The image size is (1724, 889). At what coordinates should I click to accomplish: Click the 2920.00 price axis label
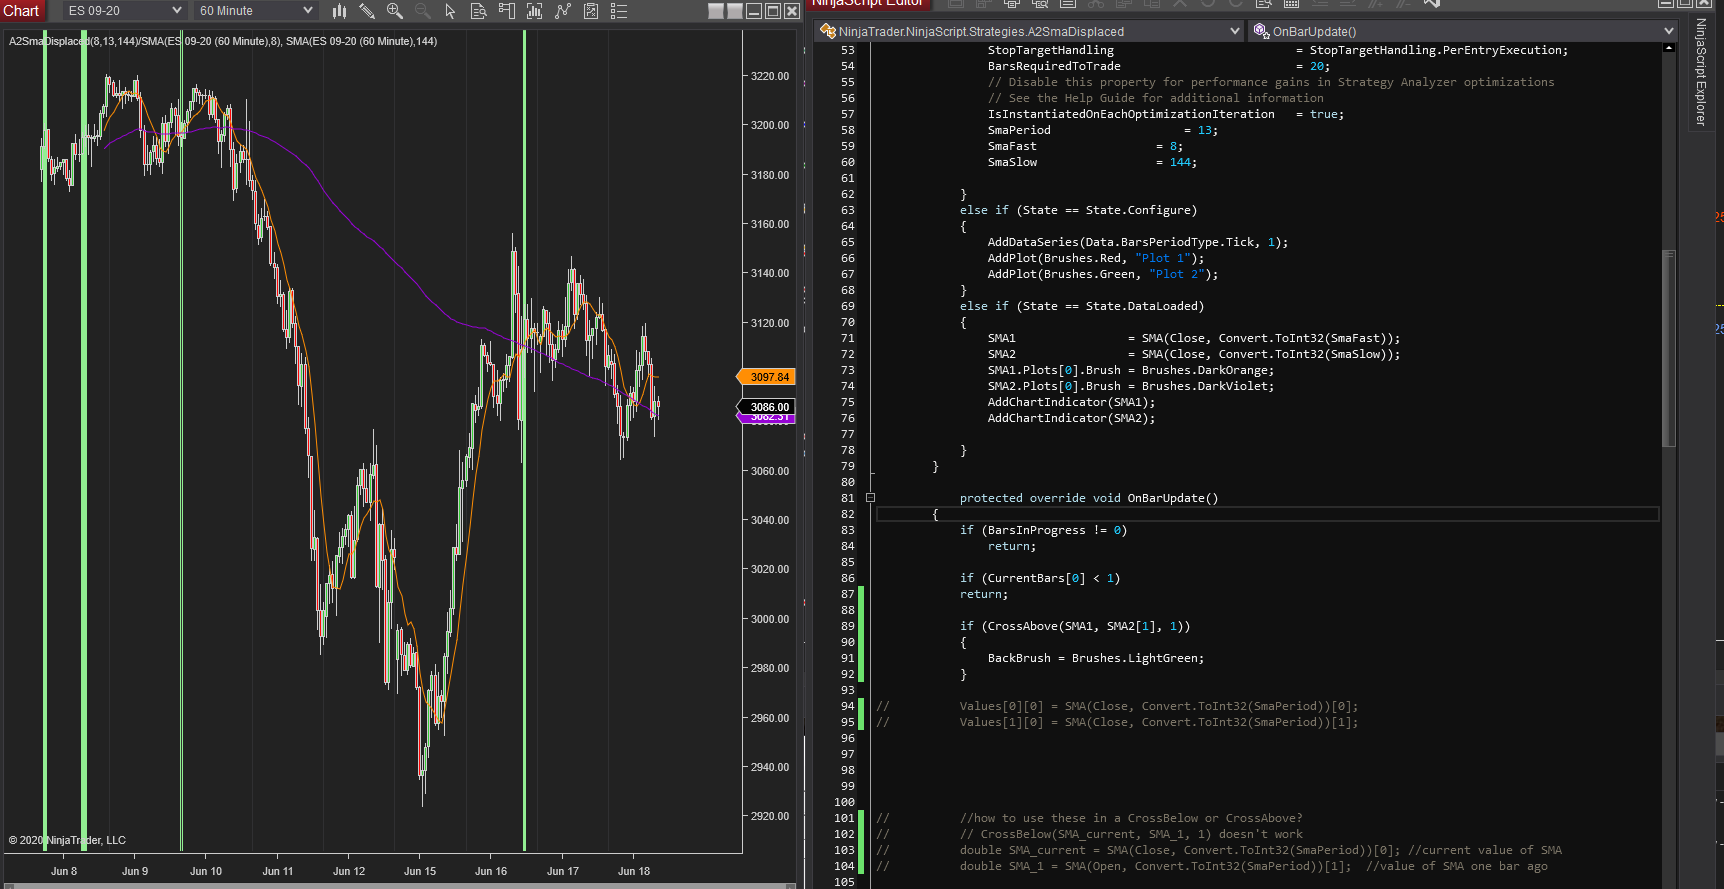[770, 816]
